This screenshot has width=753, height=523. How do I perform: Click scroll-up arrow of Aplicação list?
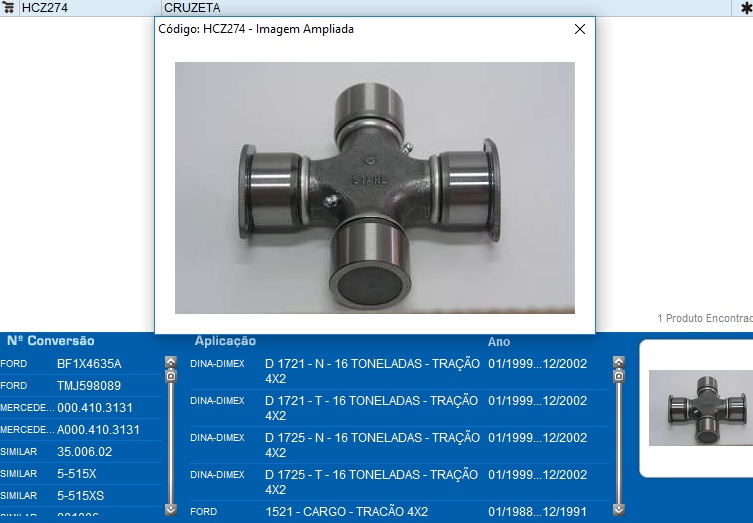point(618,362)
